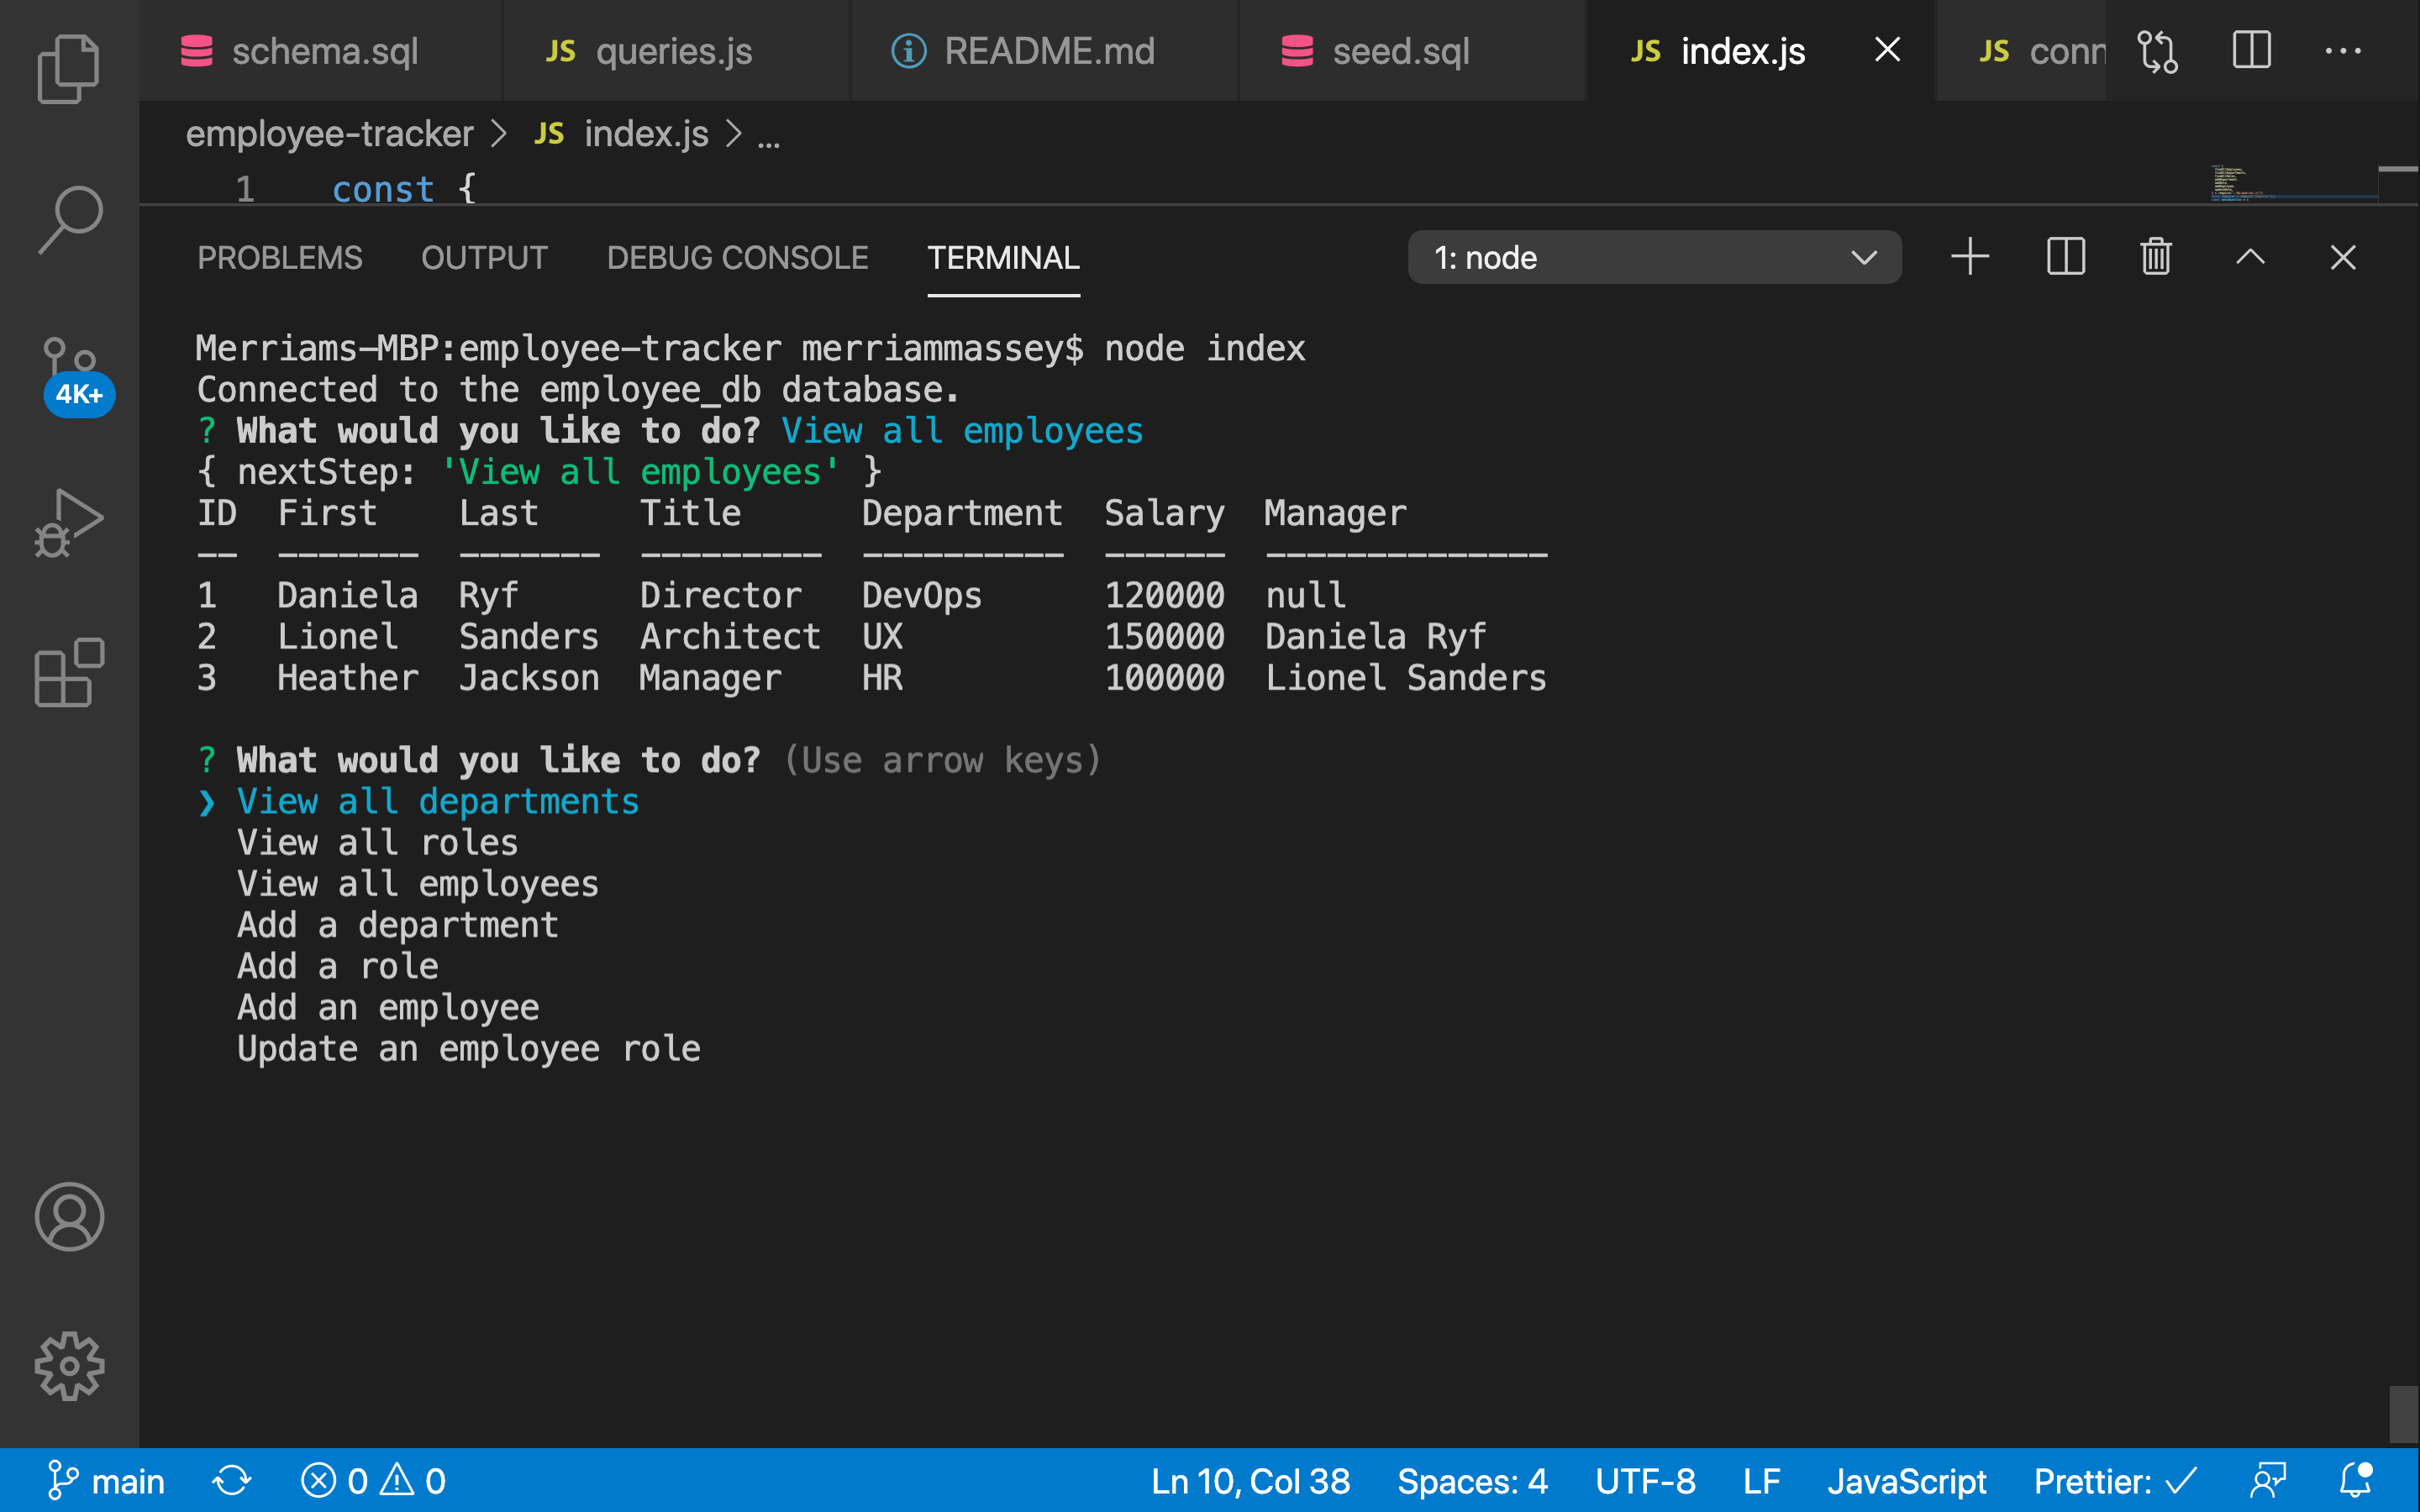Open editor More Actions ellipsis
This screenshot has height=1512, width=2420.
tap(2343, 51)
